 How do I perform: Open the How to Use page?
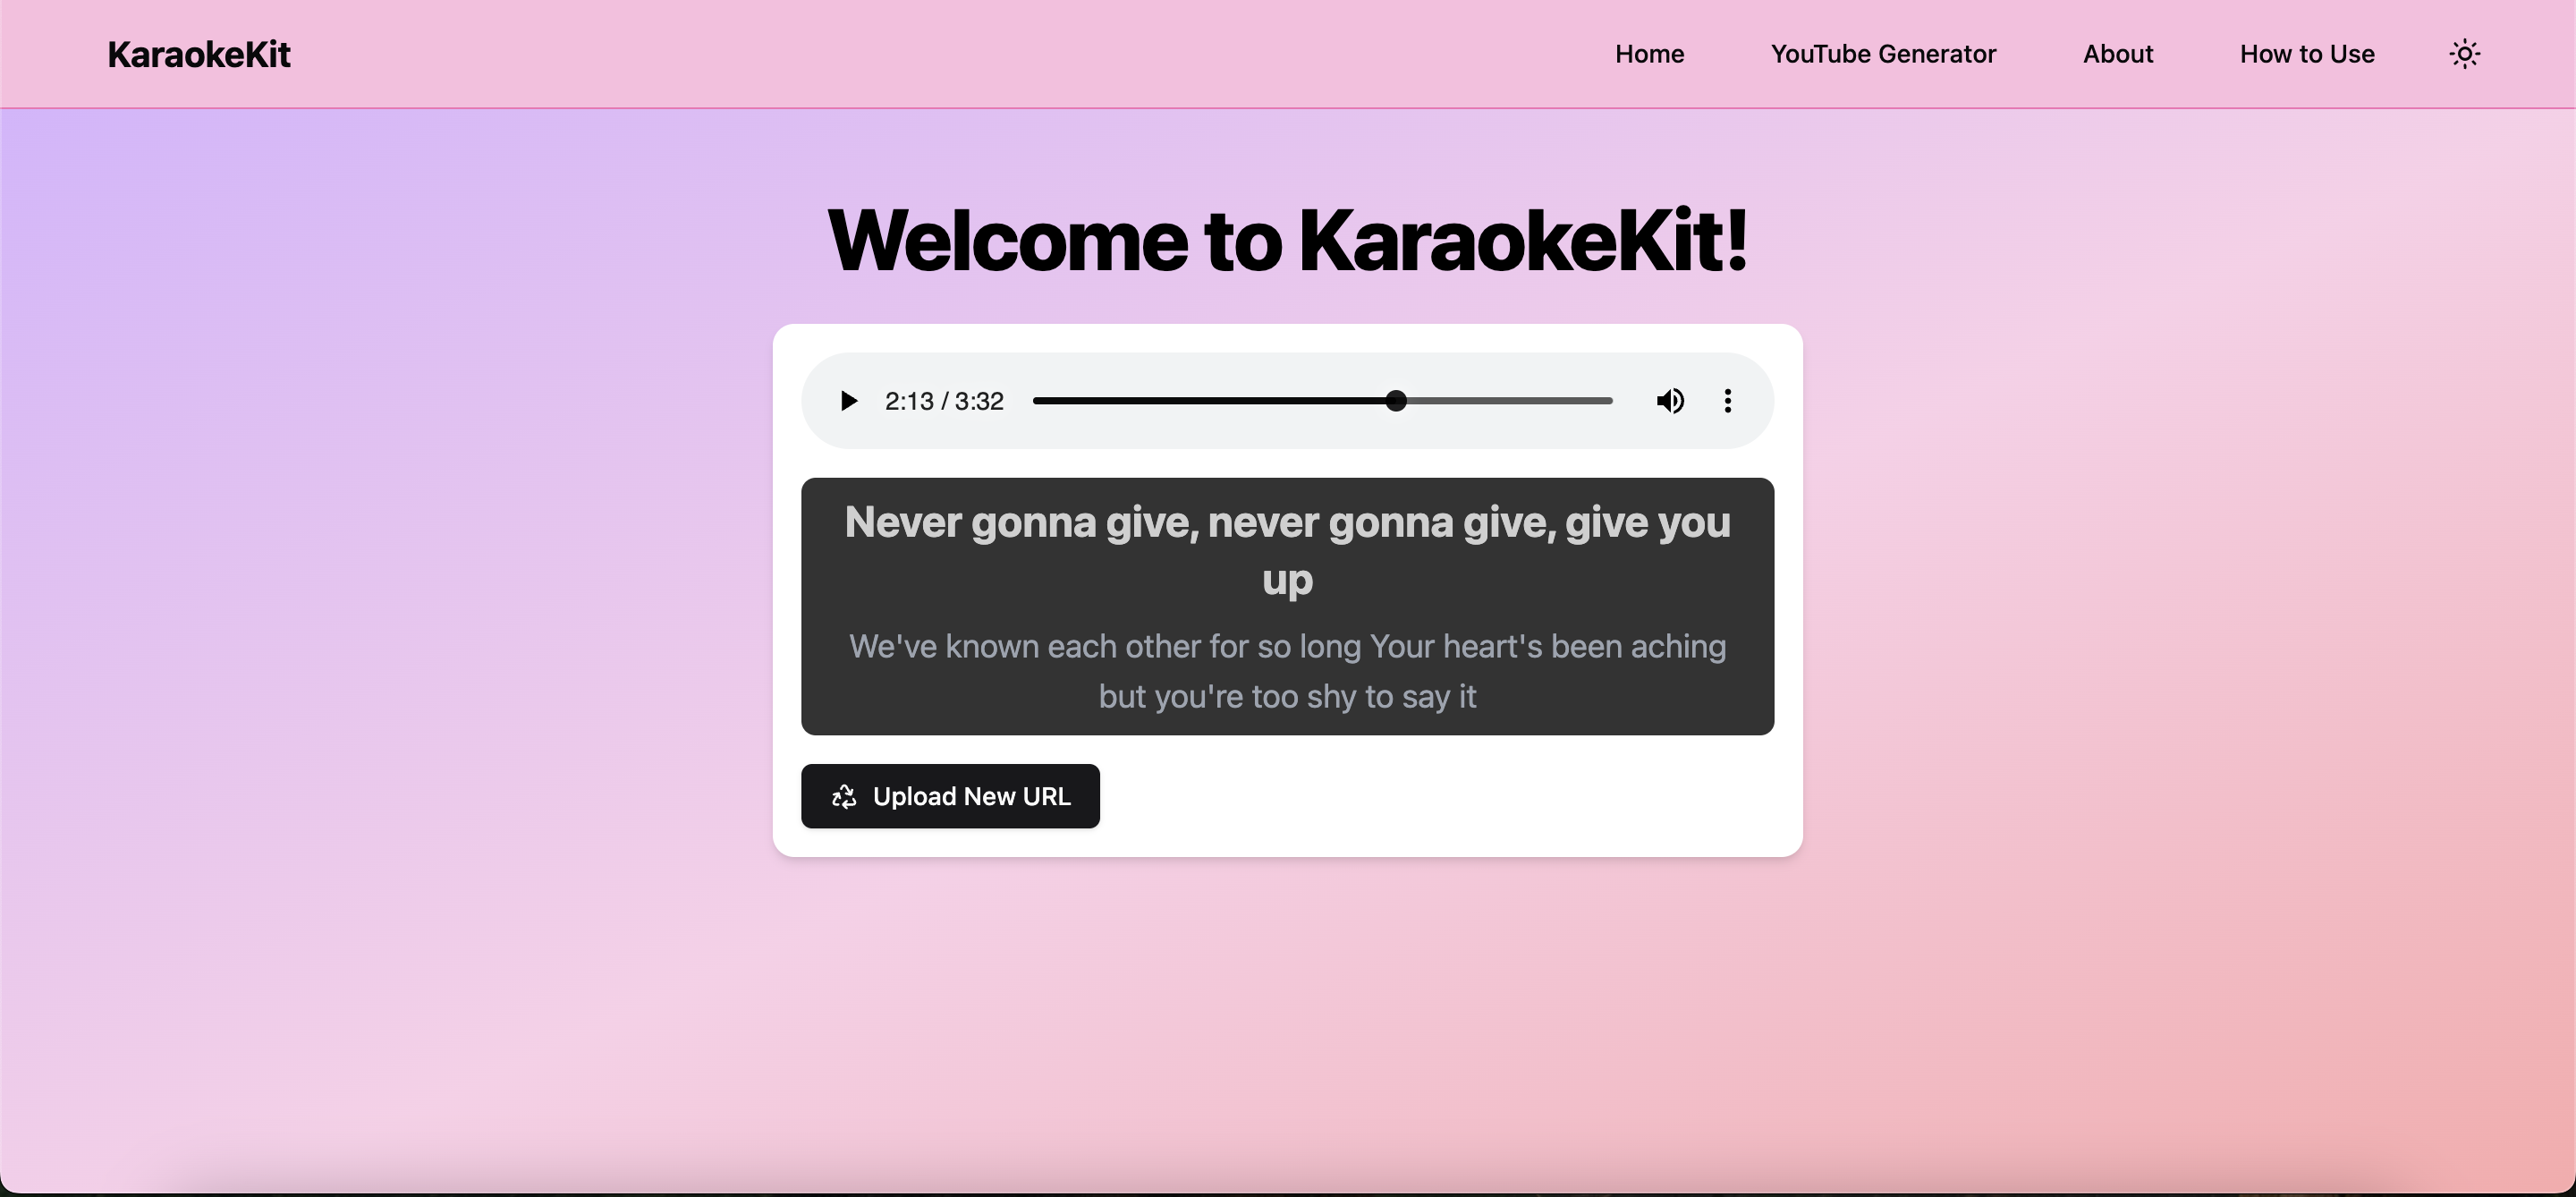click(2306, 54)
